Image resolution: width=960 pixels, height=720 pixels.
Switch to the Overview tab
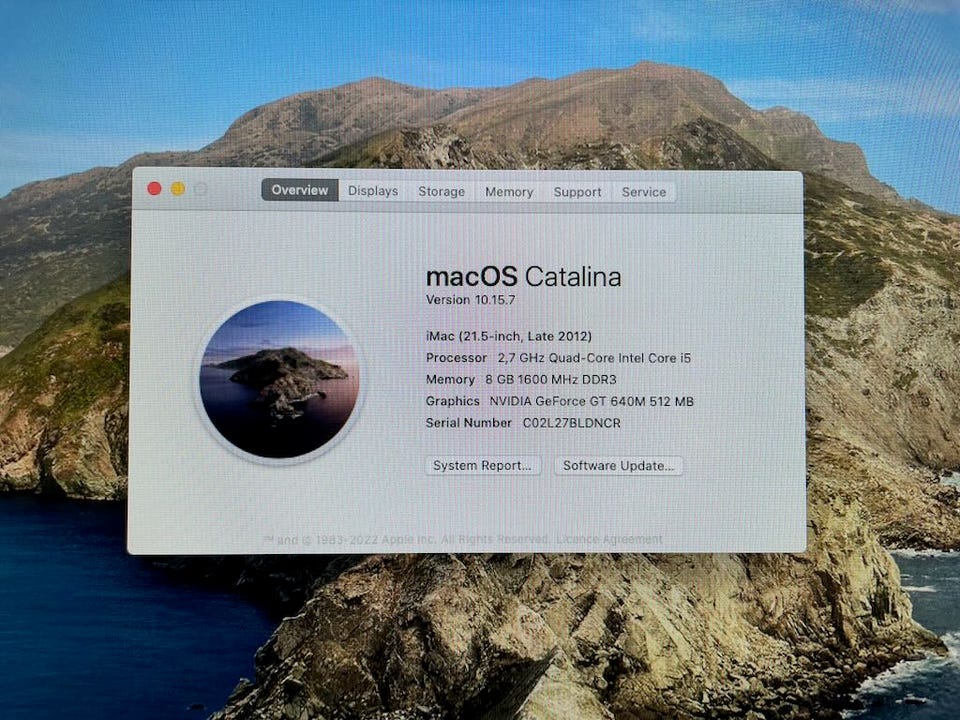pos(300,190)
